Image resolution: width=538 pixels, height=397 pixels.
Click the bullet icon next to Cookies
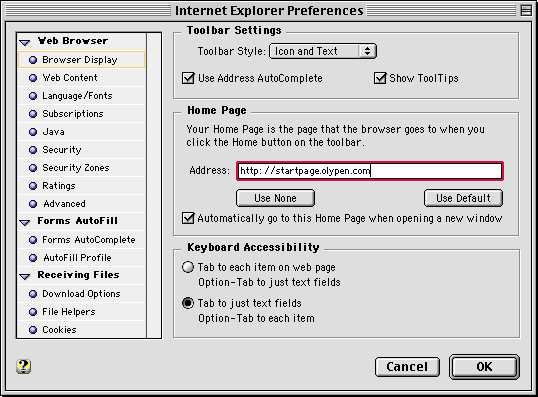33,330
